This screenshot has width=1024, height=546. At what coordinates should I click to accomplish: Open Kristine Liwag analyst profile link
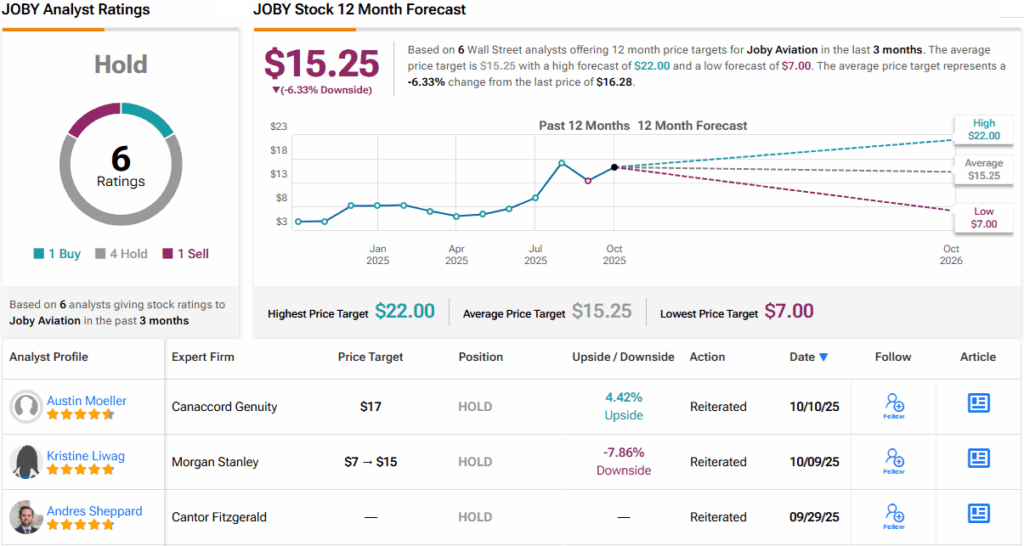[x=86, y=456]
